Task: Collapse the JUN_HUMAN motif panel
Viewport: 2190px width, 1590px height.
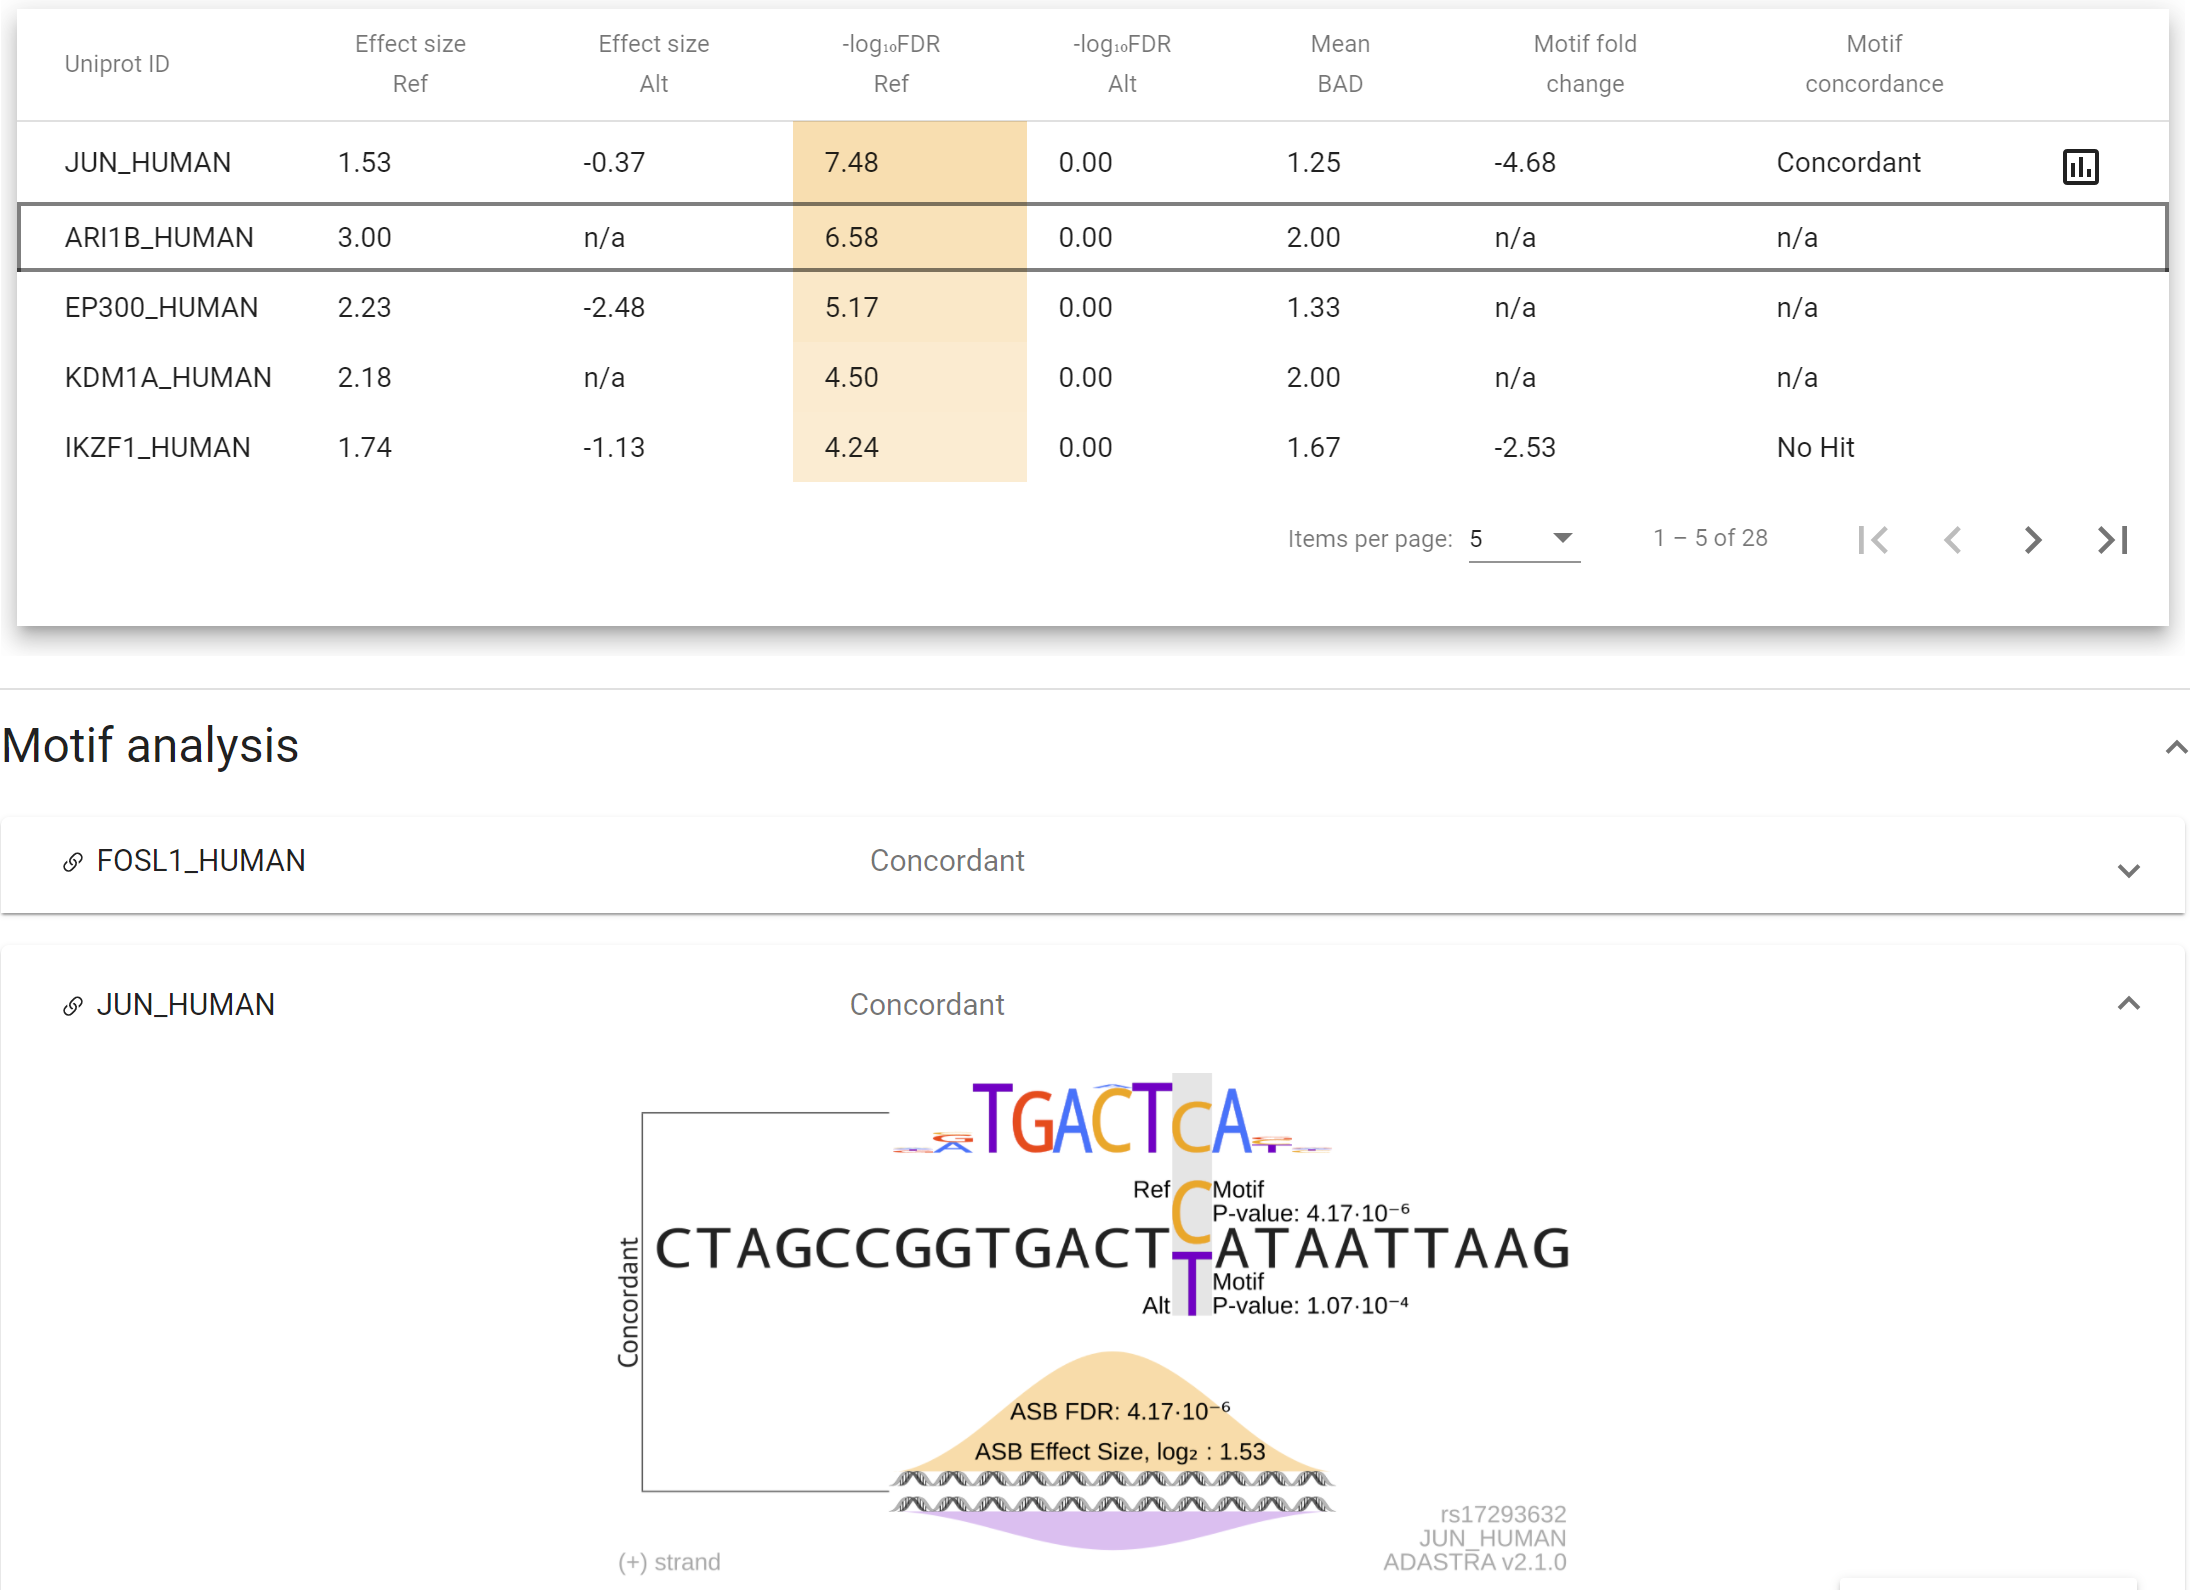Action: pos(2128,1004)
